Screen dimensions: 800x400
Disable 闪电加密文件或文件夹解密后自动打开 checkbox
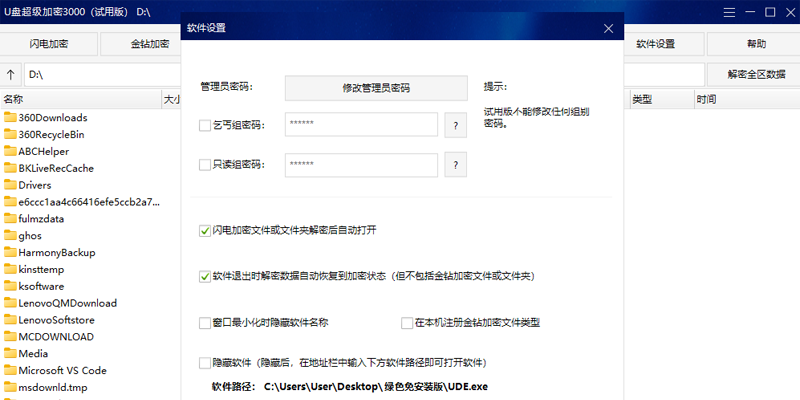point(205,230)
